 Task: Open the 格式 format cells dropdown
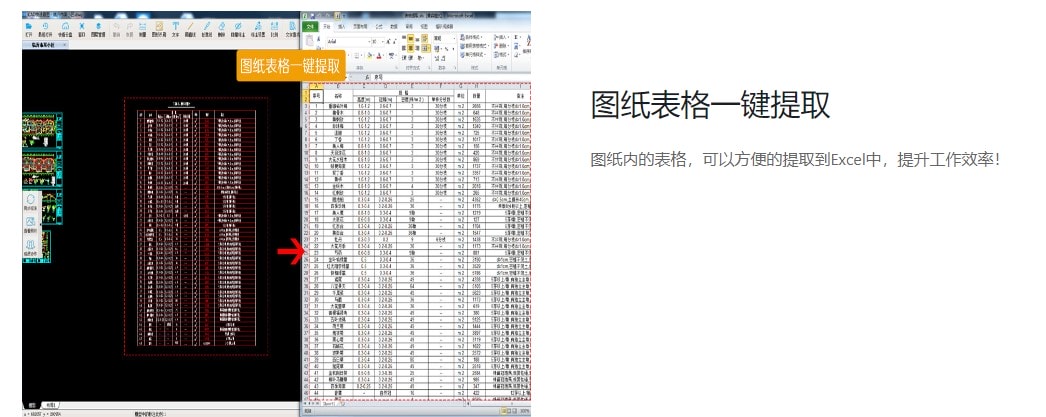pyautogui.click(x=502, y=55)
